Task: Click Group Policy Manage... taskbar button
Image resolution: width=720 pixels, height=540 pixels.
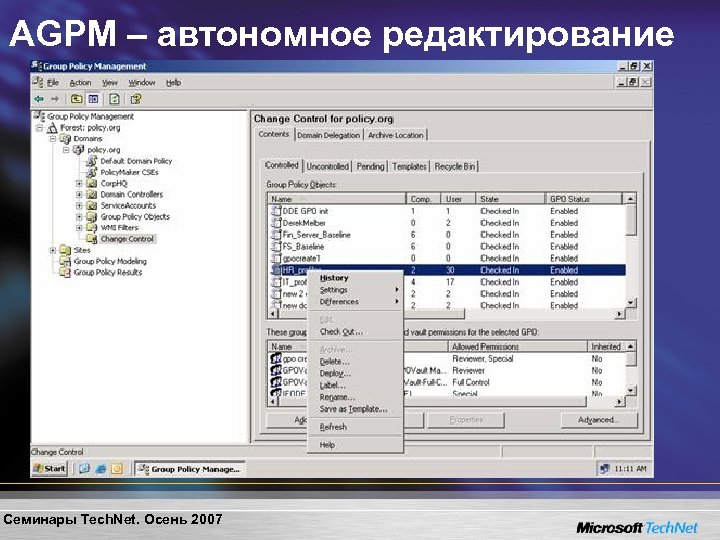Action: pyautogui.click(x=189, y=469)
